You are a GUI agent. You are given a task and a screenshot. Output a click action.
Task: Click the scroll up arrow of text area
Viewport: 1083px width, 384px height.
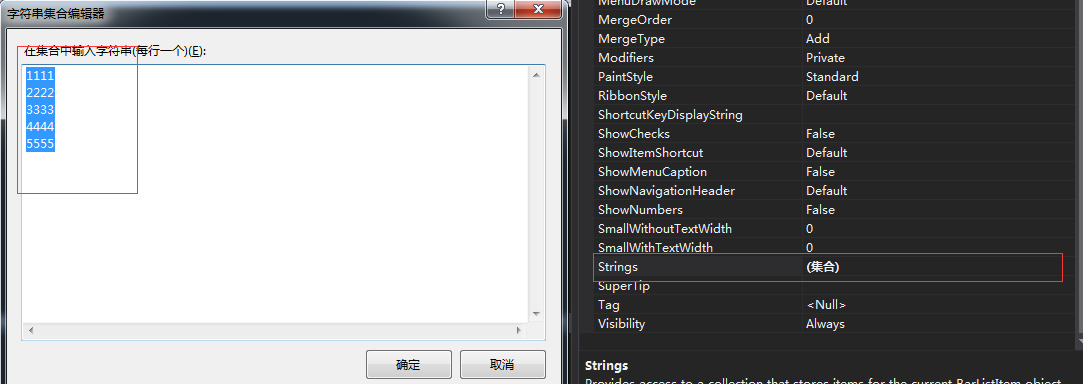coord(536,75)
